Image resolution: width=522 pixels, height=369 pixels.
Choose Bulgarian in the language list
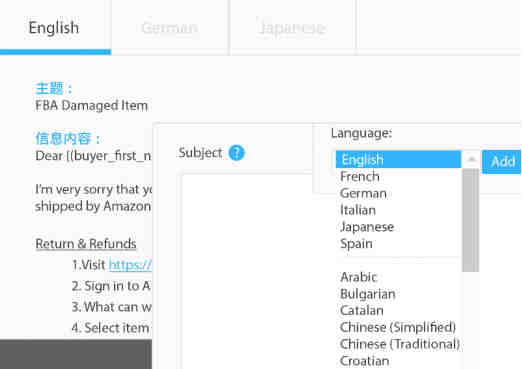click(398, 294)
